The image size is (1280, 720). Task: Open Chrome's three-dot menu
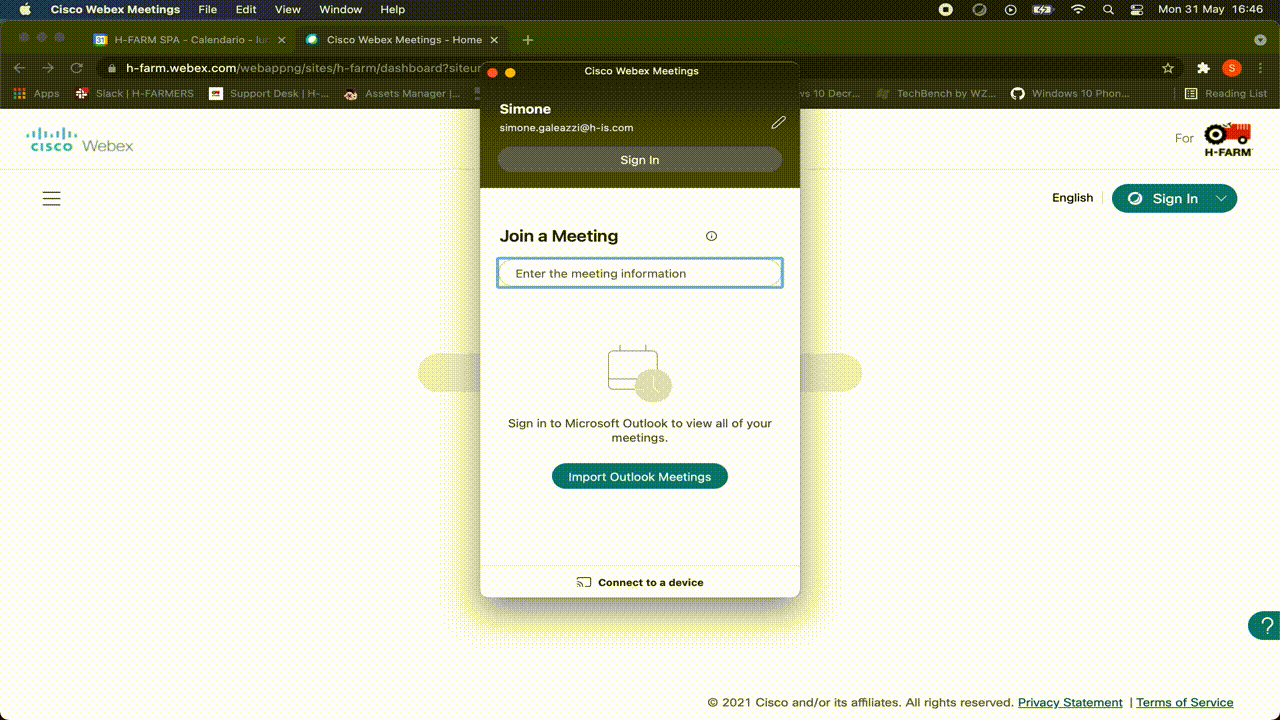[x=1259, y=68]
